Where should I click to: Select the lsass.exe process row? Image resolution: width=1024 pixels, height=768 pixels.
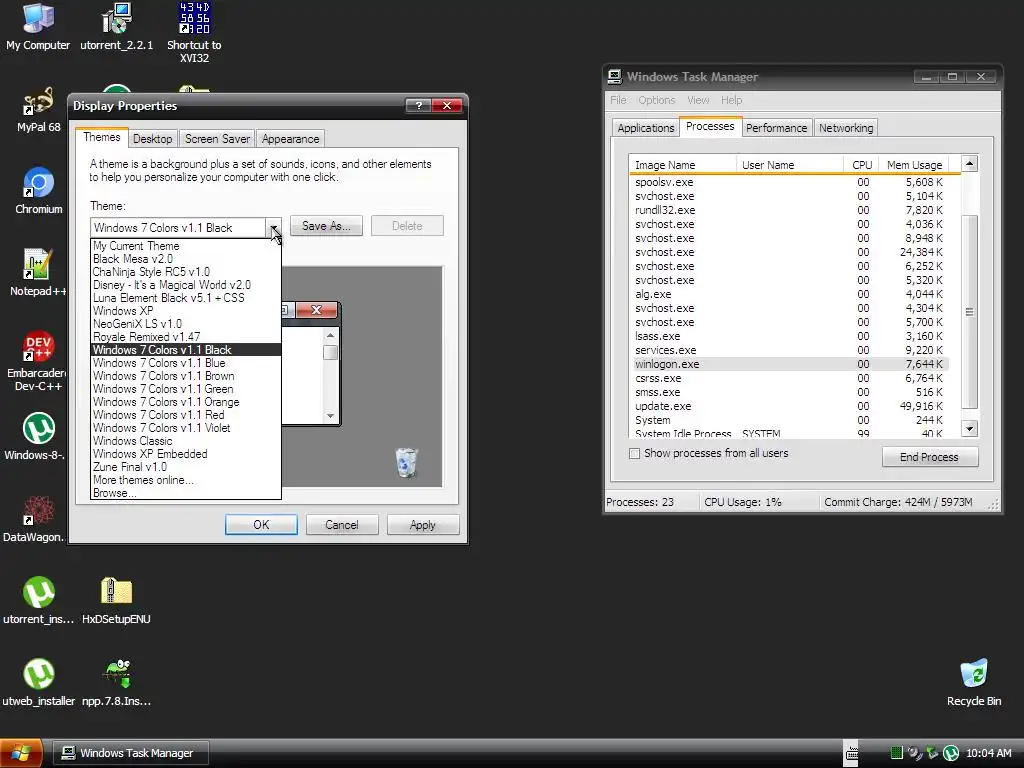pos(790,336)
